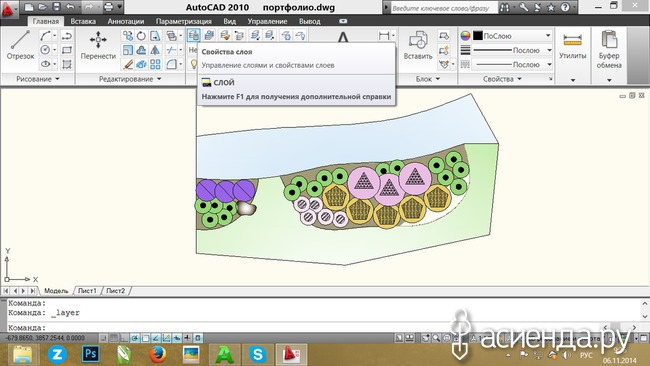Switch to the Лист1 layout tab

point(87,291)
